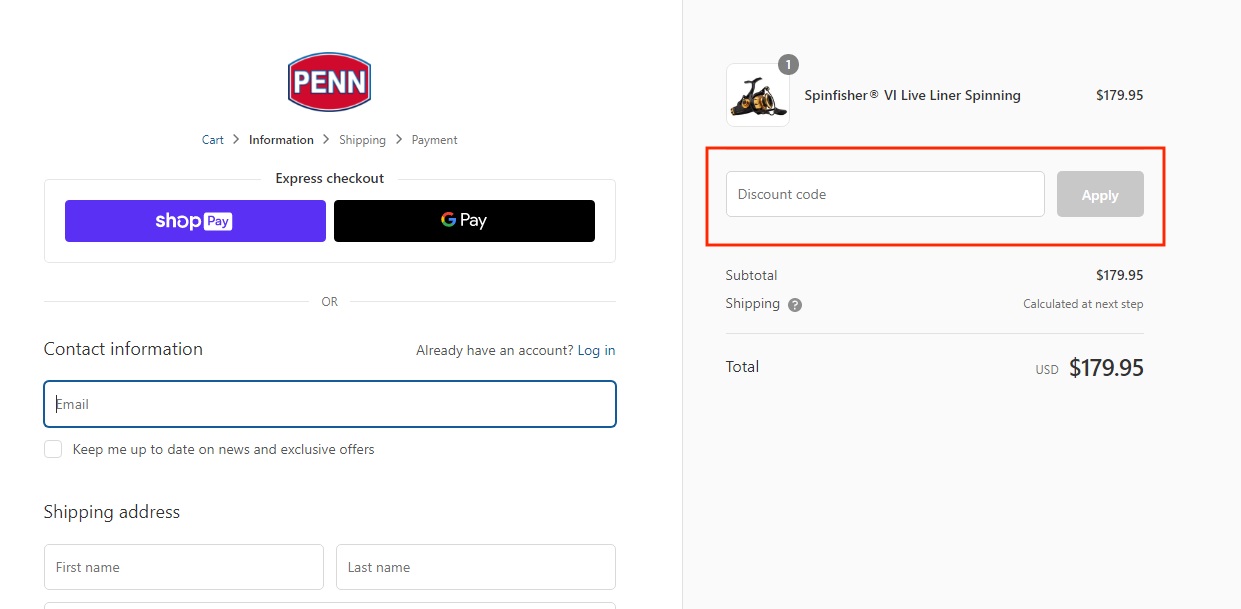Click the Total amount $179.95 with USD
The image size is (1241, 609).
pos(1089,368)
